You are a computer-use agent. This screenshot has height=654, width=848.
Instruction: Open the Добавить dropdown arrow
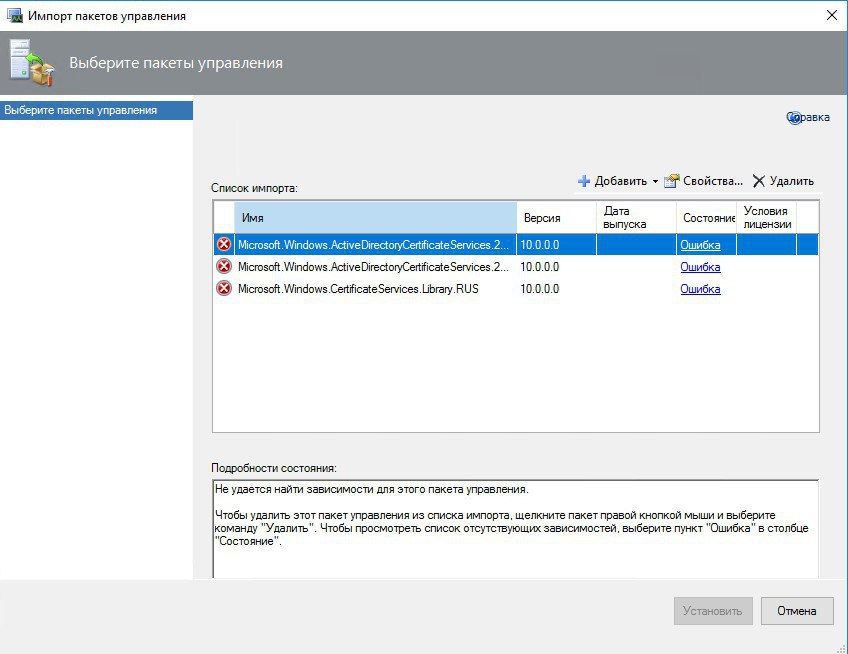tap(655, 182)
